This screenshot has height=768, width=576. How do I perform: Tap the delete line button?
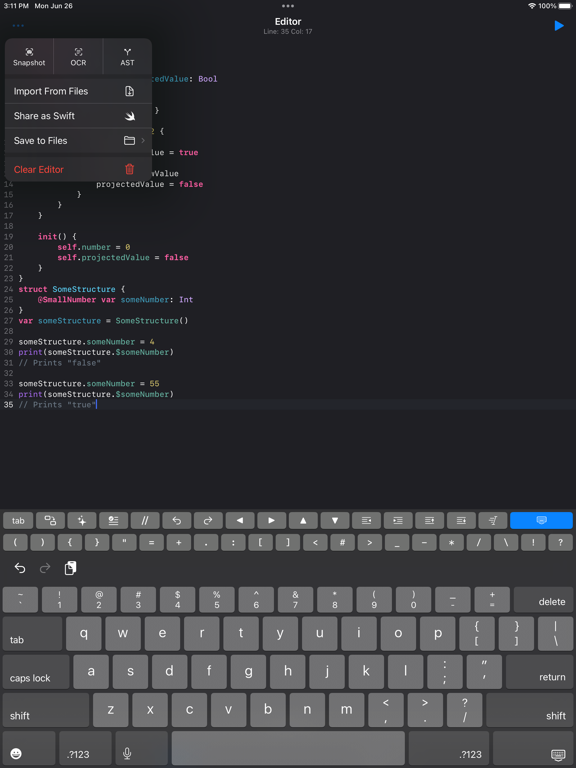[493, 520]
